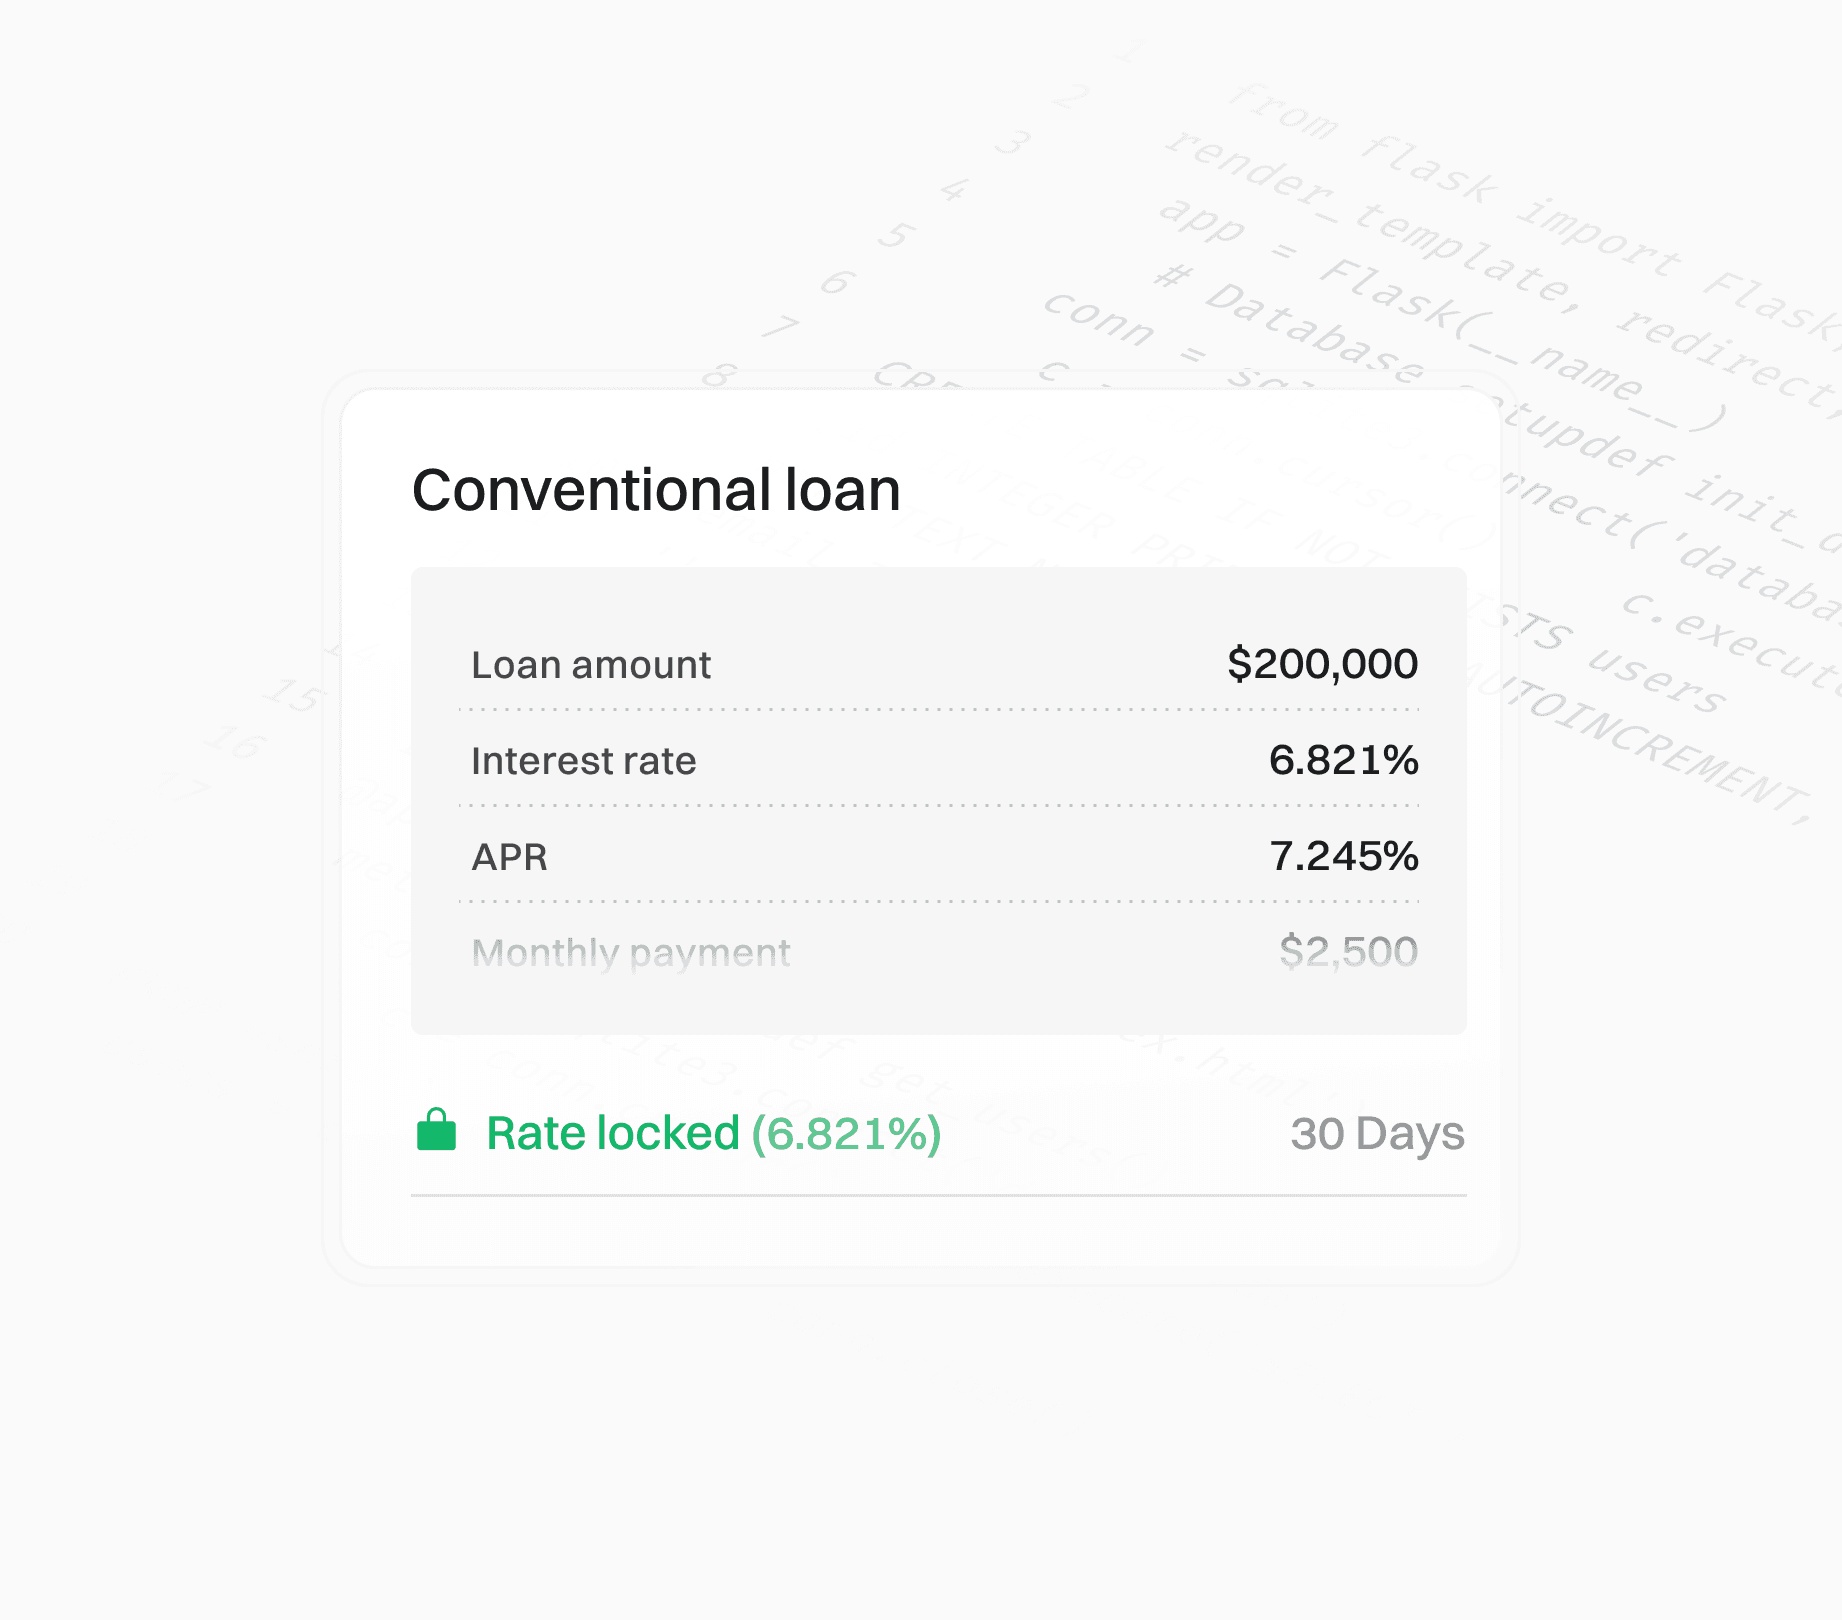Screen dimensions: 1842x1620
Task: Click the $200,000 loan amount value
Action: pos(1322,664)
